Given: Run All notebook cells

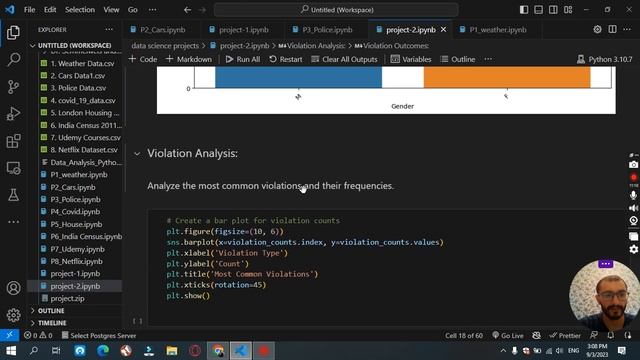Looking at the screenshot, I should (x=243, y=59).
